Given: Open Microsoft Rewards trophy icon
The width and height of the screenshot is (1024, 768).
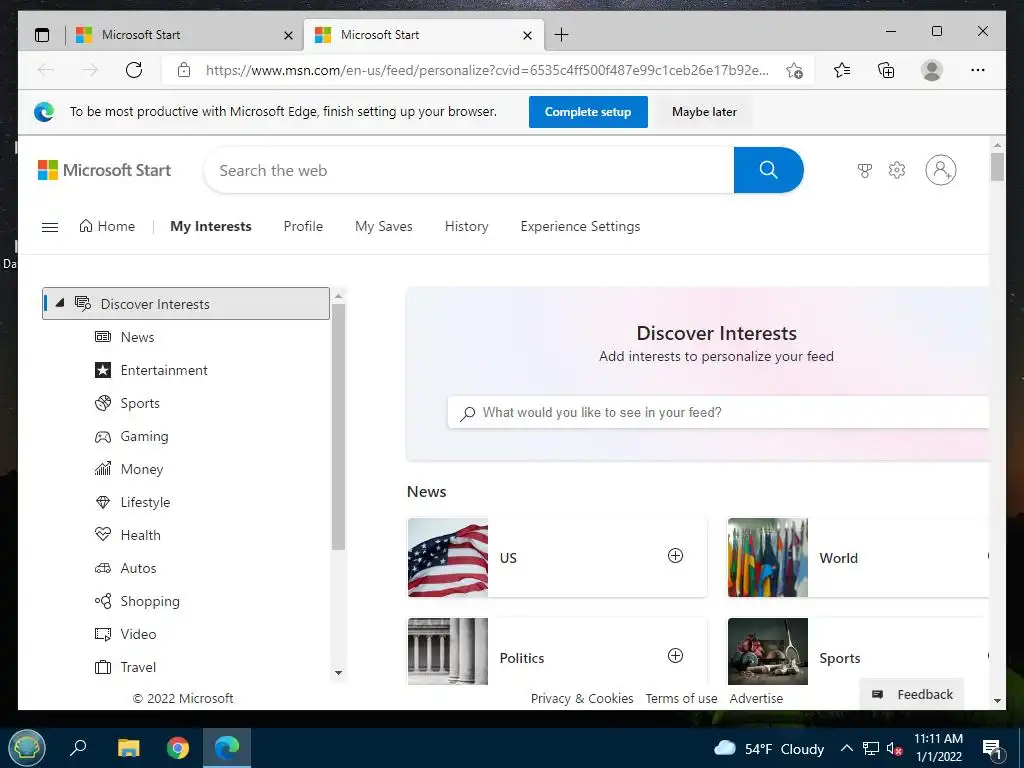Looking at the screenshot, I should [865, 170].
